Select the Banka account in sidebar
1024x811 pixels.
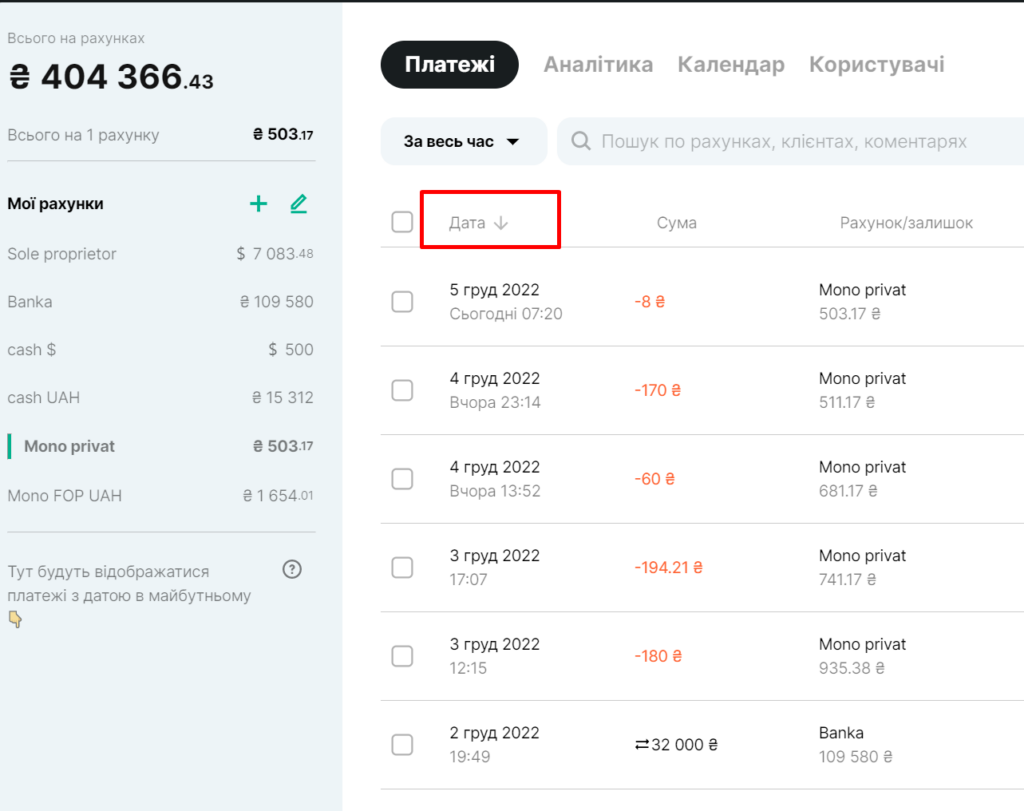tap(160, 302)
